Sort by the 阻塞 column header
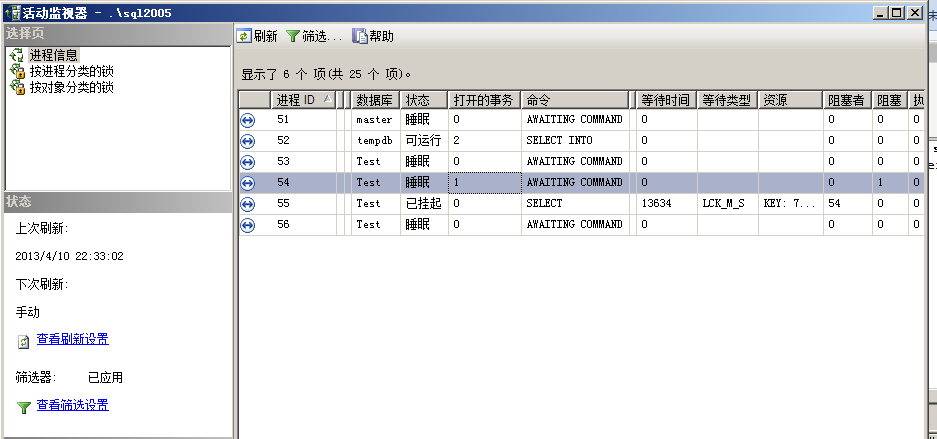Screen dimensions: 937x439 (889, 100)
